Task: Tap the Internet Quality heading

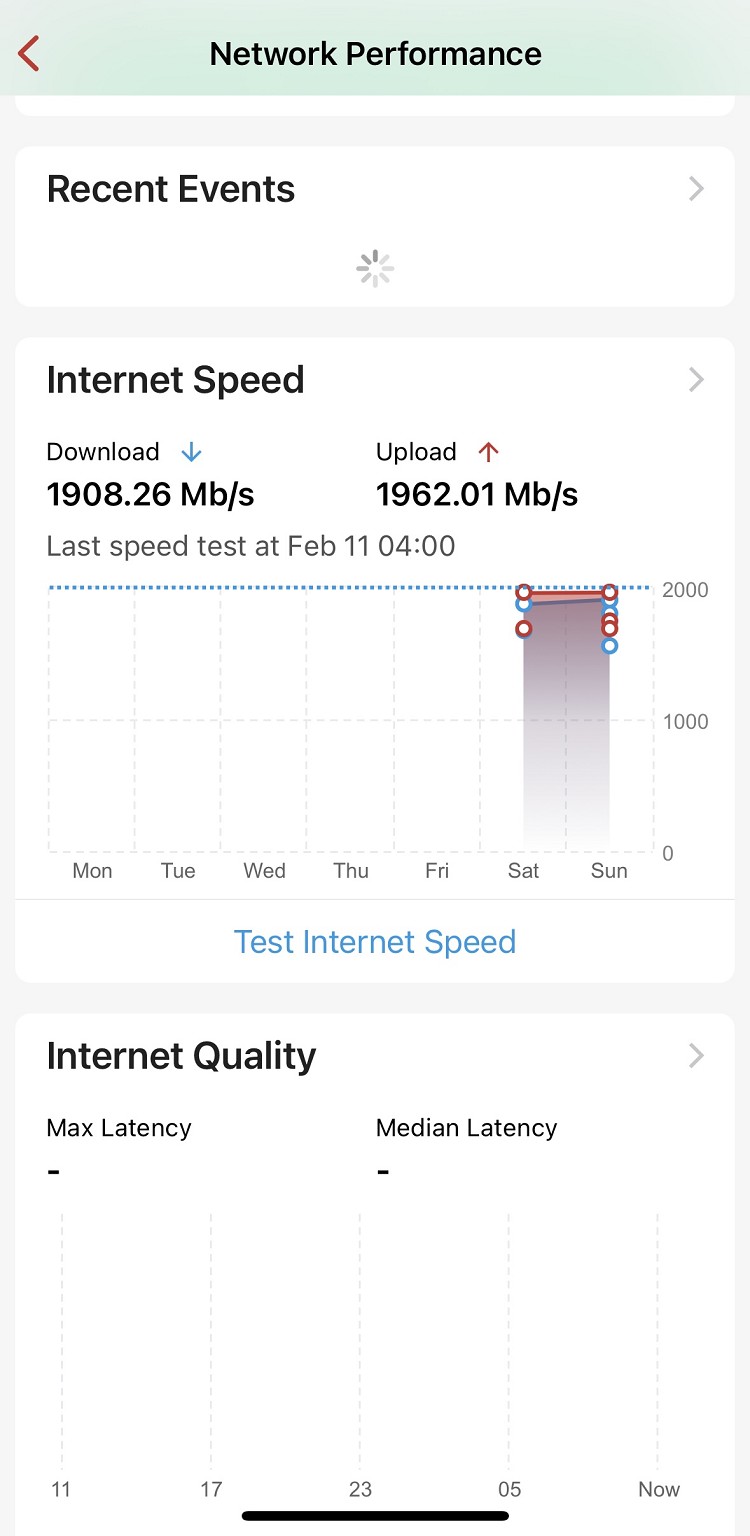Action: pyautogui.click(x=182, y=1056)
